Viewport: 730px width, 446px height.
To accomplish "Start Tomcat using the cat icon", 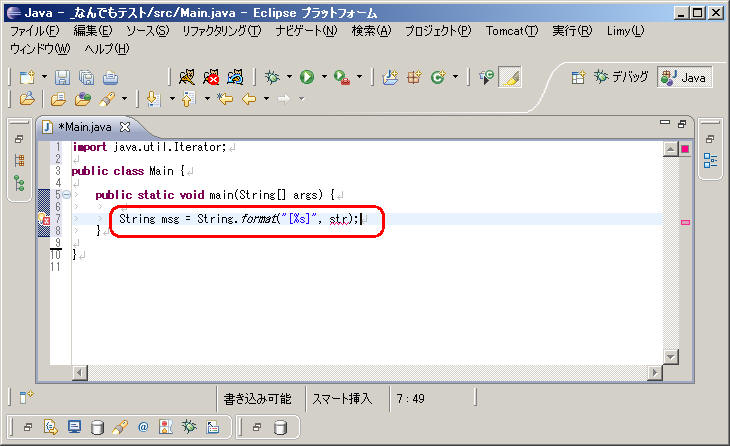I will (186, 77).
